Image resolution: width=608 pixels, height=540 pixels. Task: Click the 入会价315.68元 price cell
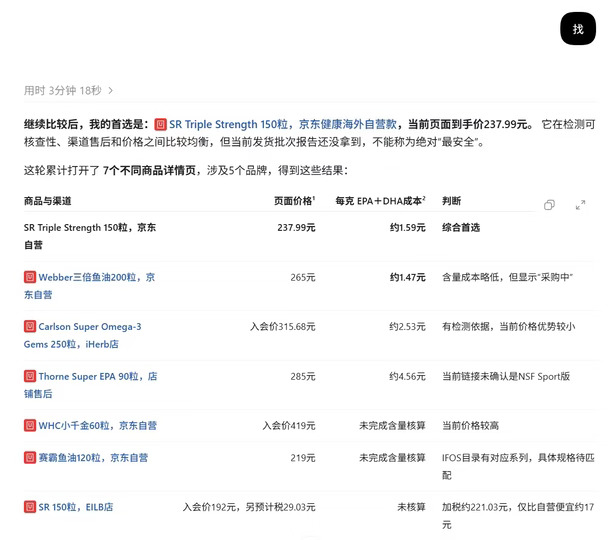tap(283, 327)
